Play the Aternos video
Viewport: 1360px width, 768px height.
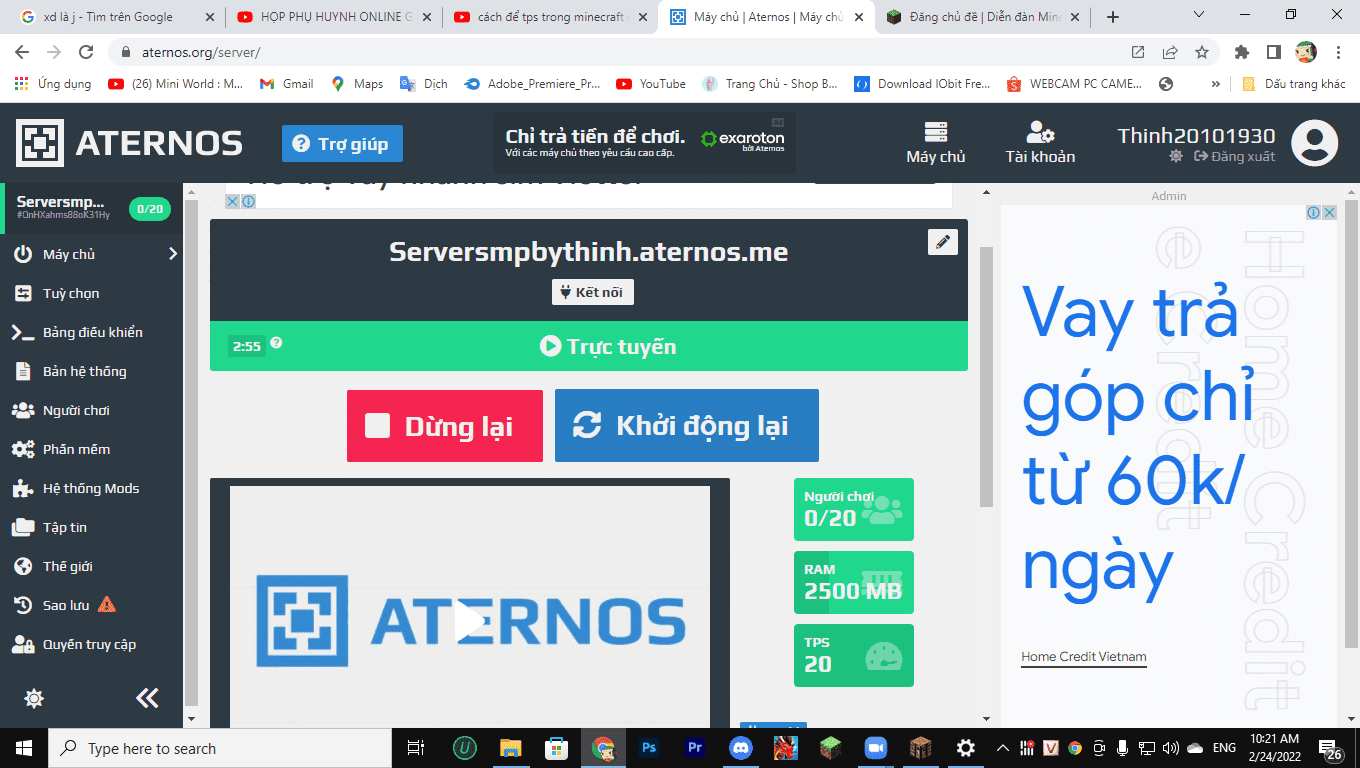470,621
